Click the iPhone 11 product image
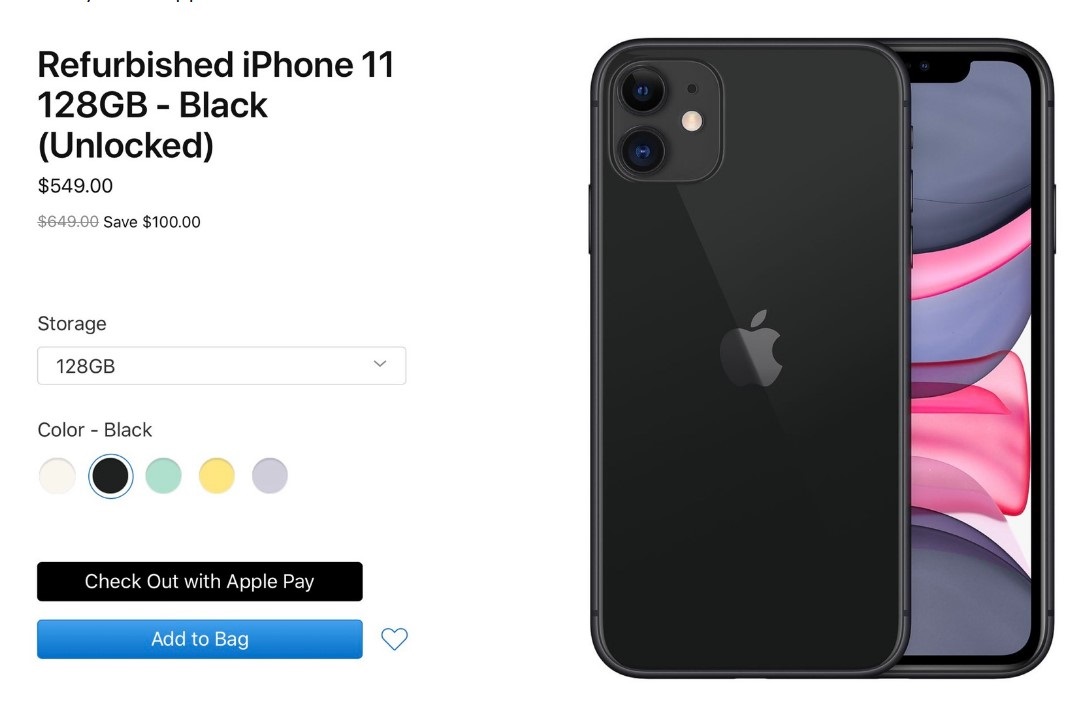The width and height of the screenshot is (1084, 717). pos(822,357)
